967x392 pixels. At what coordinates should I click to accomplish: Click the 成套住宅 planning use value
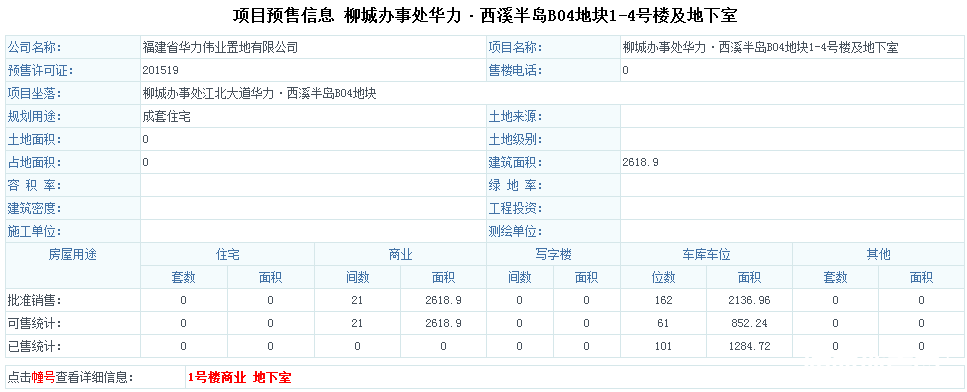(x=166, y=116)
